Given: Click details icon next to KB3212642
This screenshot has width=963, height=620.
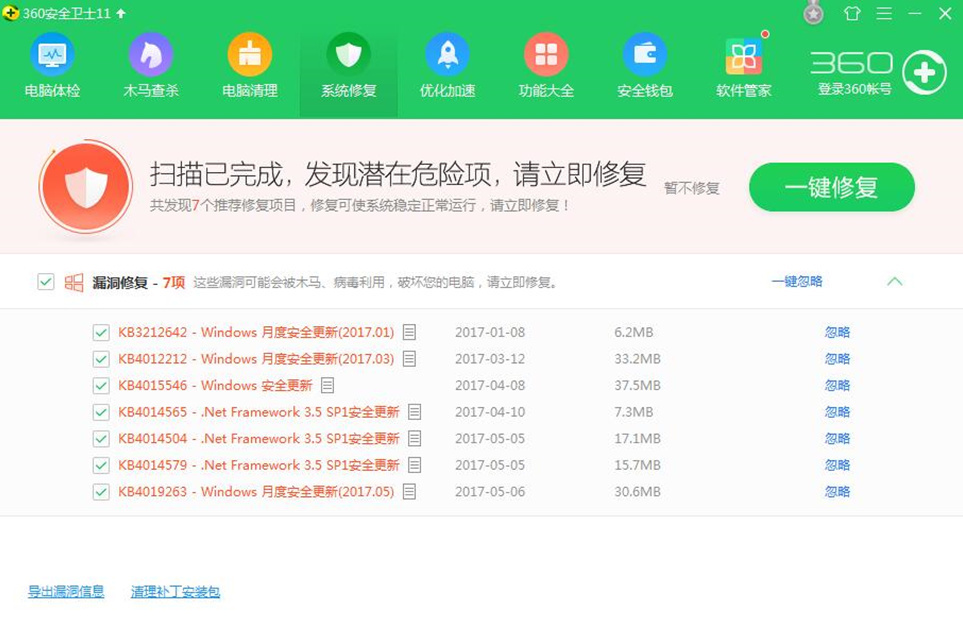Looking at the screenshot, I should pos(409,332).
